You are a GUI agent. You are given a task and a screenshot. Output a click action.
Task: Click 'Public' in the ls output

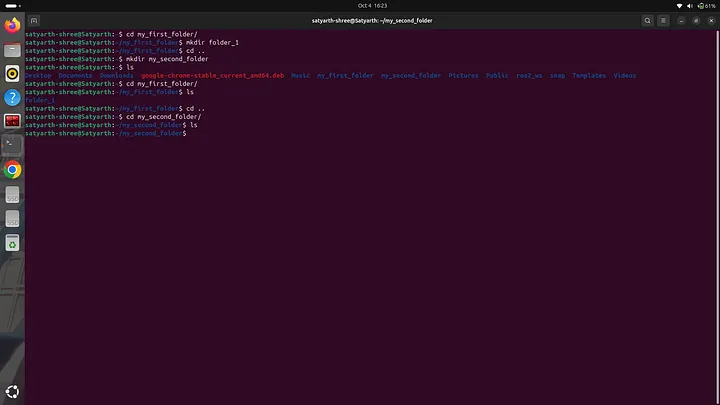tap(497, 75)
